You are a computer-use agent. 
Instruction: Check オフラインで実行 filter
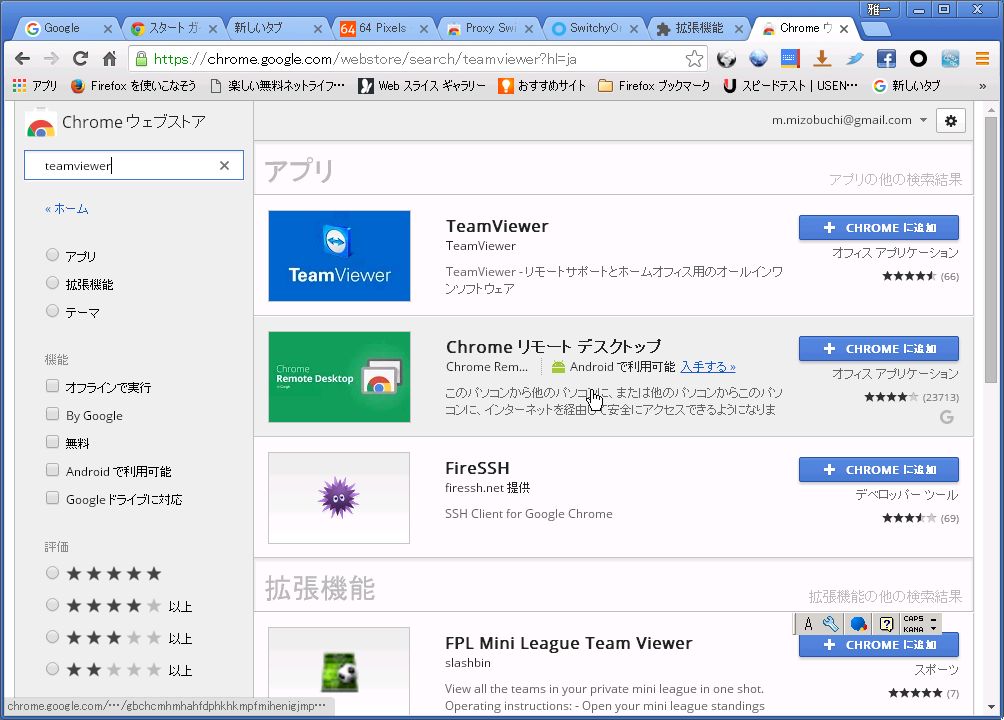coord(53,386)
